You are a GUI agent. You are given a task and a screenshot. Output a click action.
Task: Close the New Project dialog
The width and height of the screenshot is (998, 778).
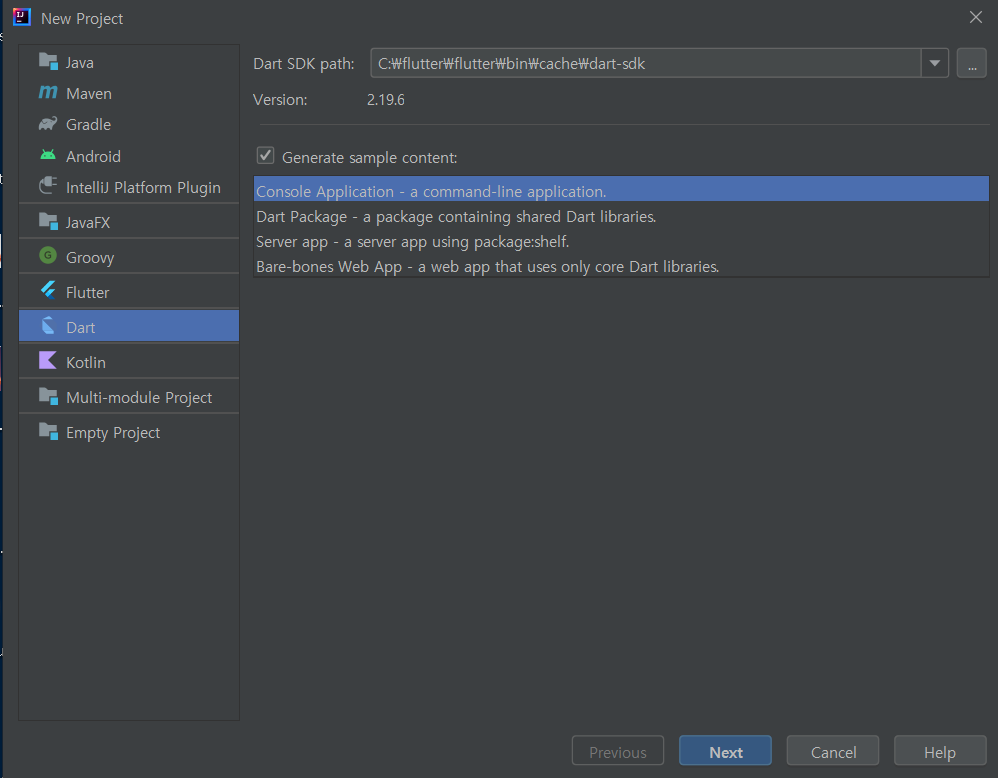(x=976, y=17)
